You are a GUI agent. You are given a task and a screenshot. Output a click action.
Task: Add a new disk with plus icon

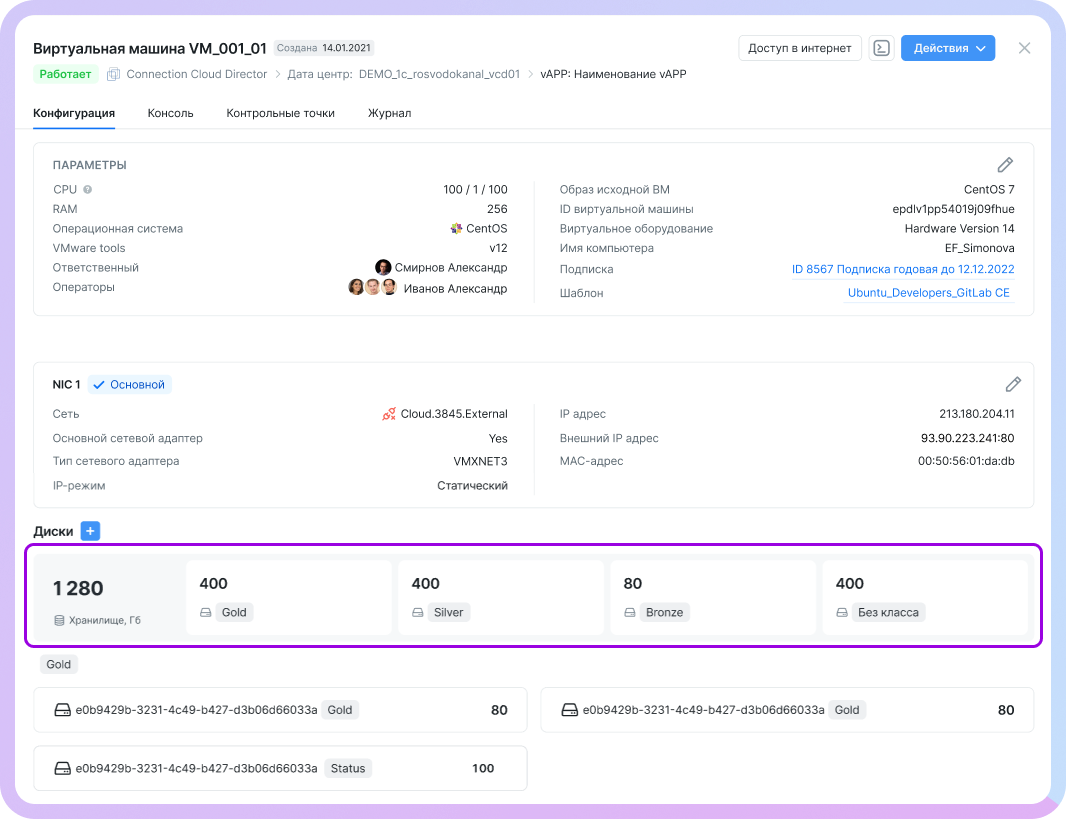tap(90, 531)
